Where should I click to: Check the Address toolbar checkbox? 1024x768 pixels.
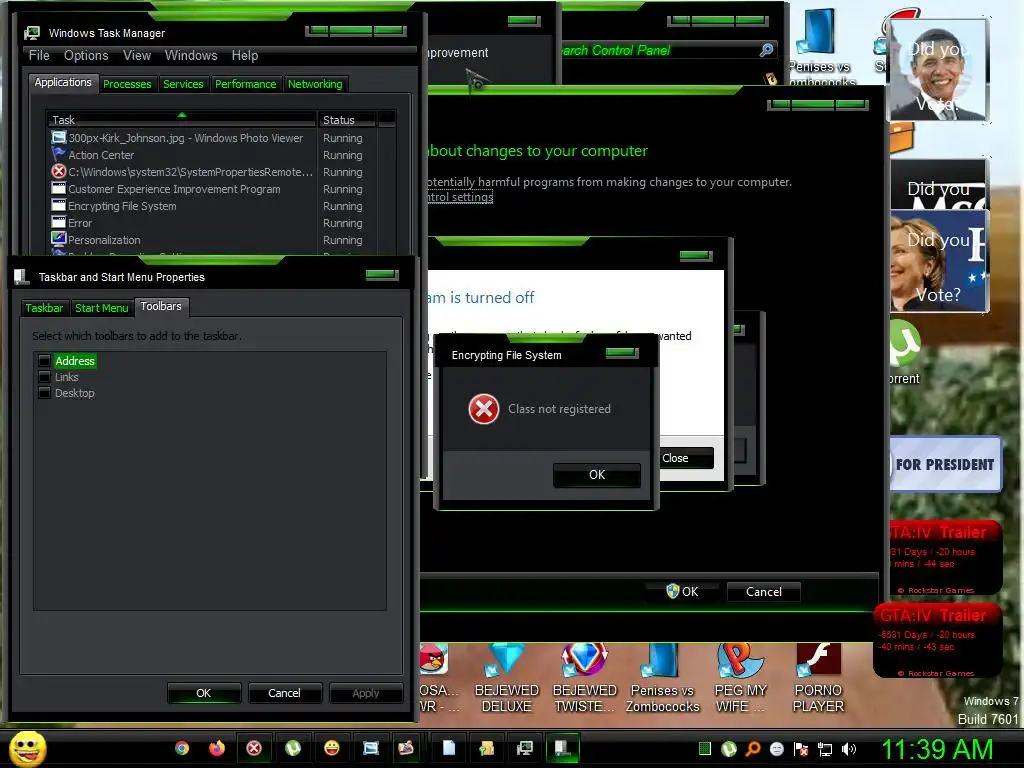[44, 360]
